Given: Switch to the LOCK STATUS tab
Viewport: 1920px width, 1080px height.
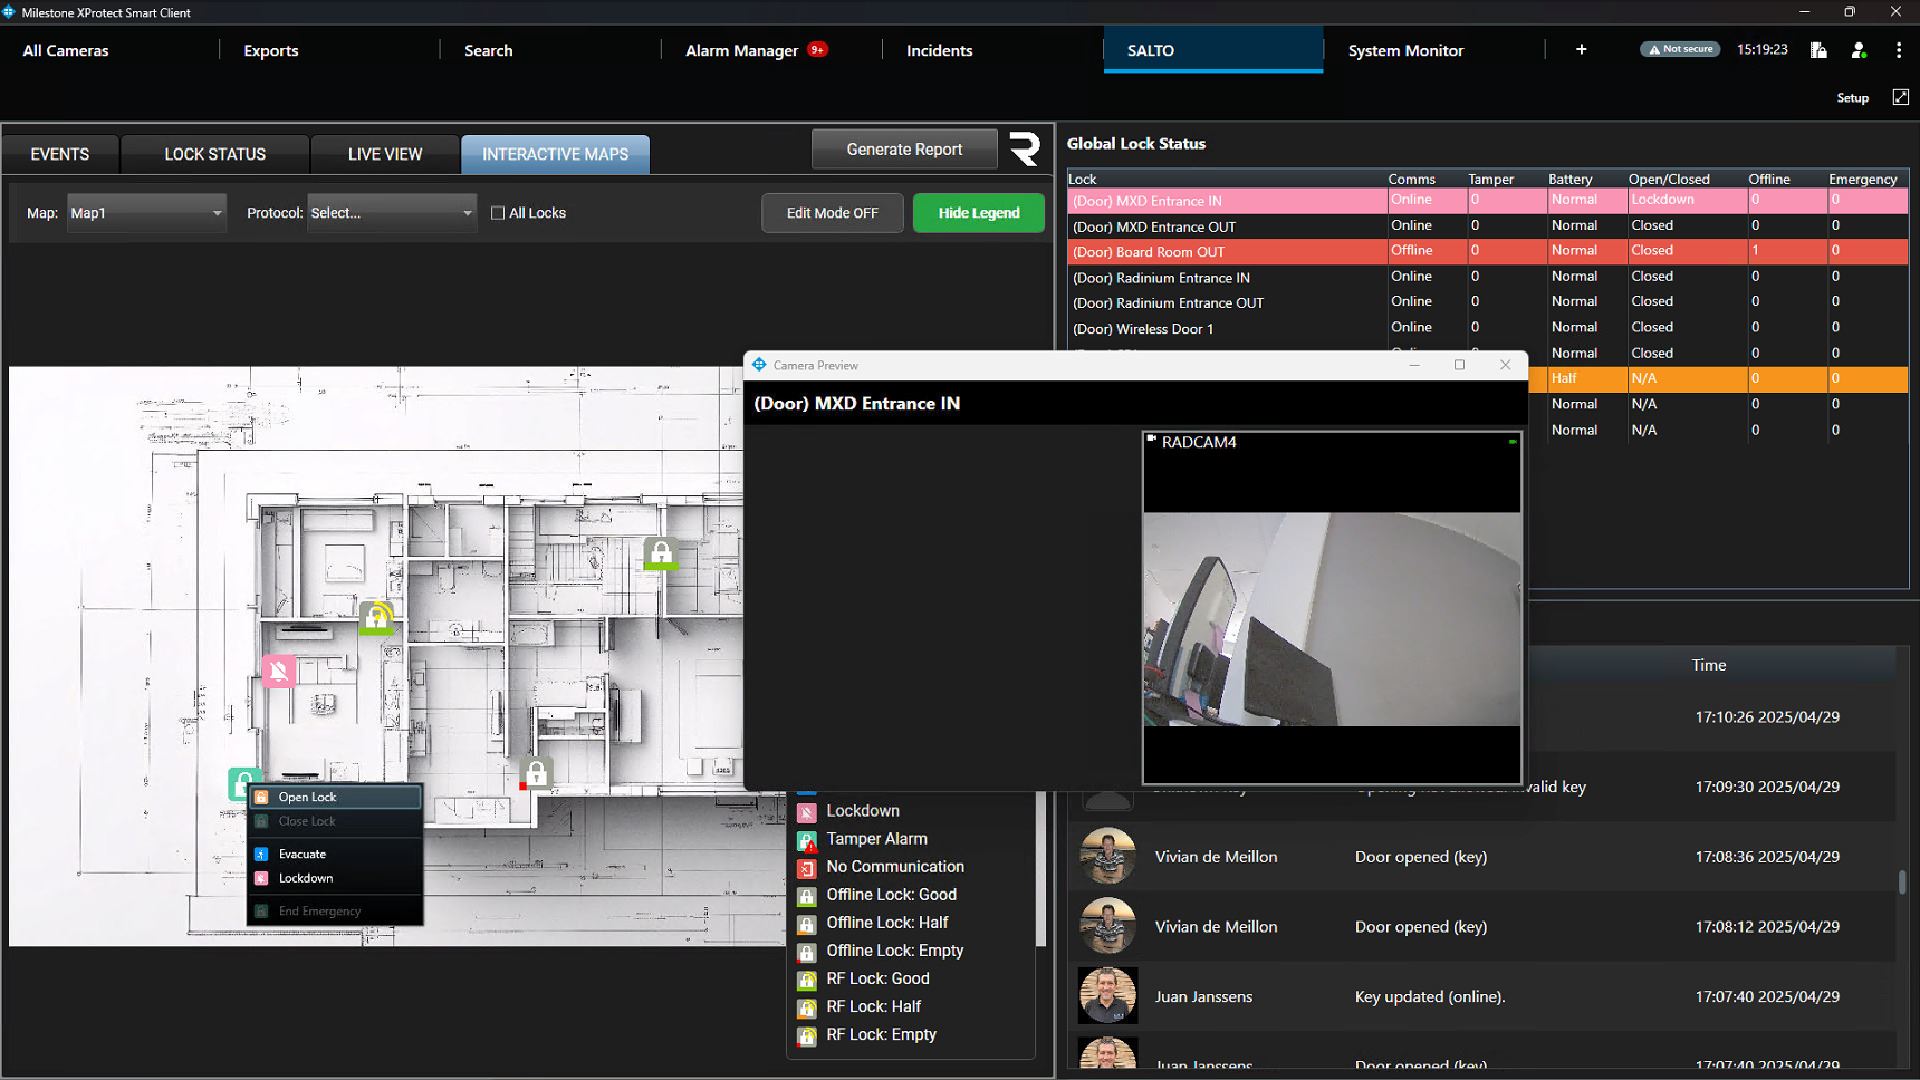Looking at the screenshot, I should click(215, 154).
